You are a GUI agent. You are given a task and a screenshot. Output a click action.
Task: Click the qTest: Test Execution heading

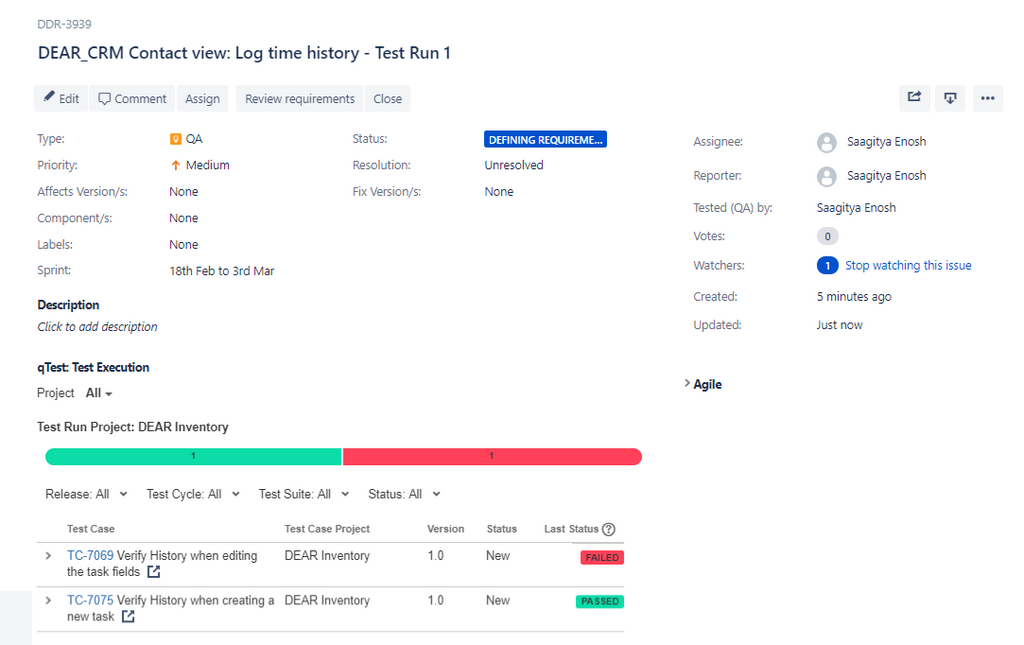pyautogui.click(x=93, y=368)
